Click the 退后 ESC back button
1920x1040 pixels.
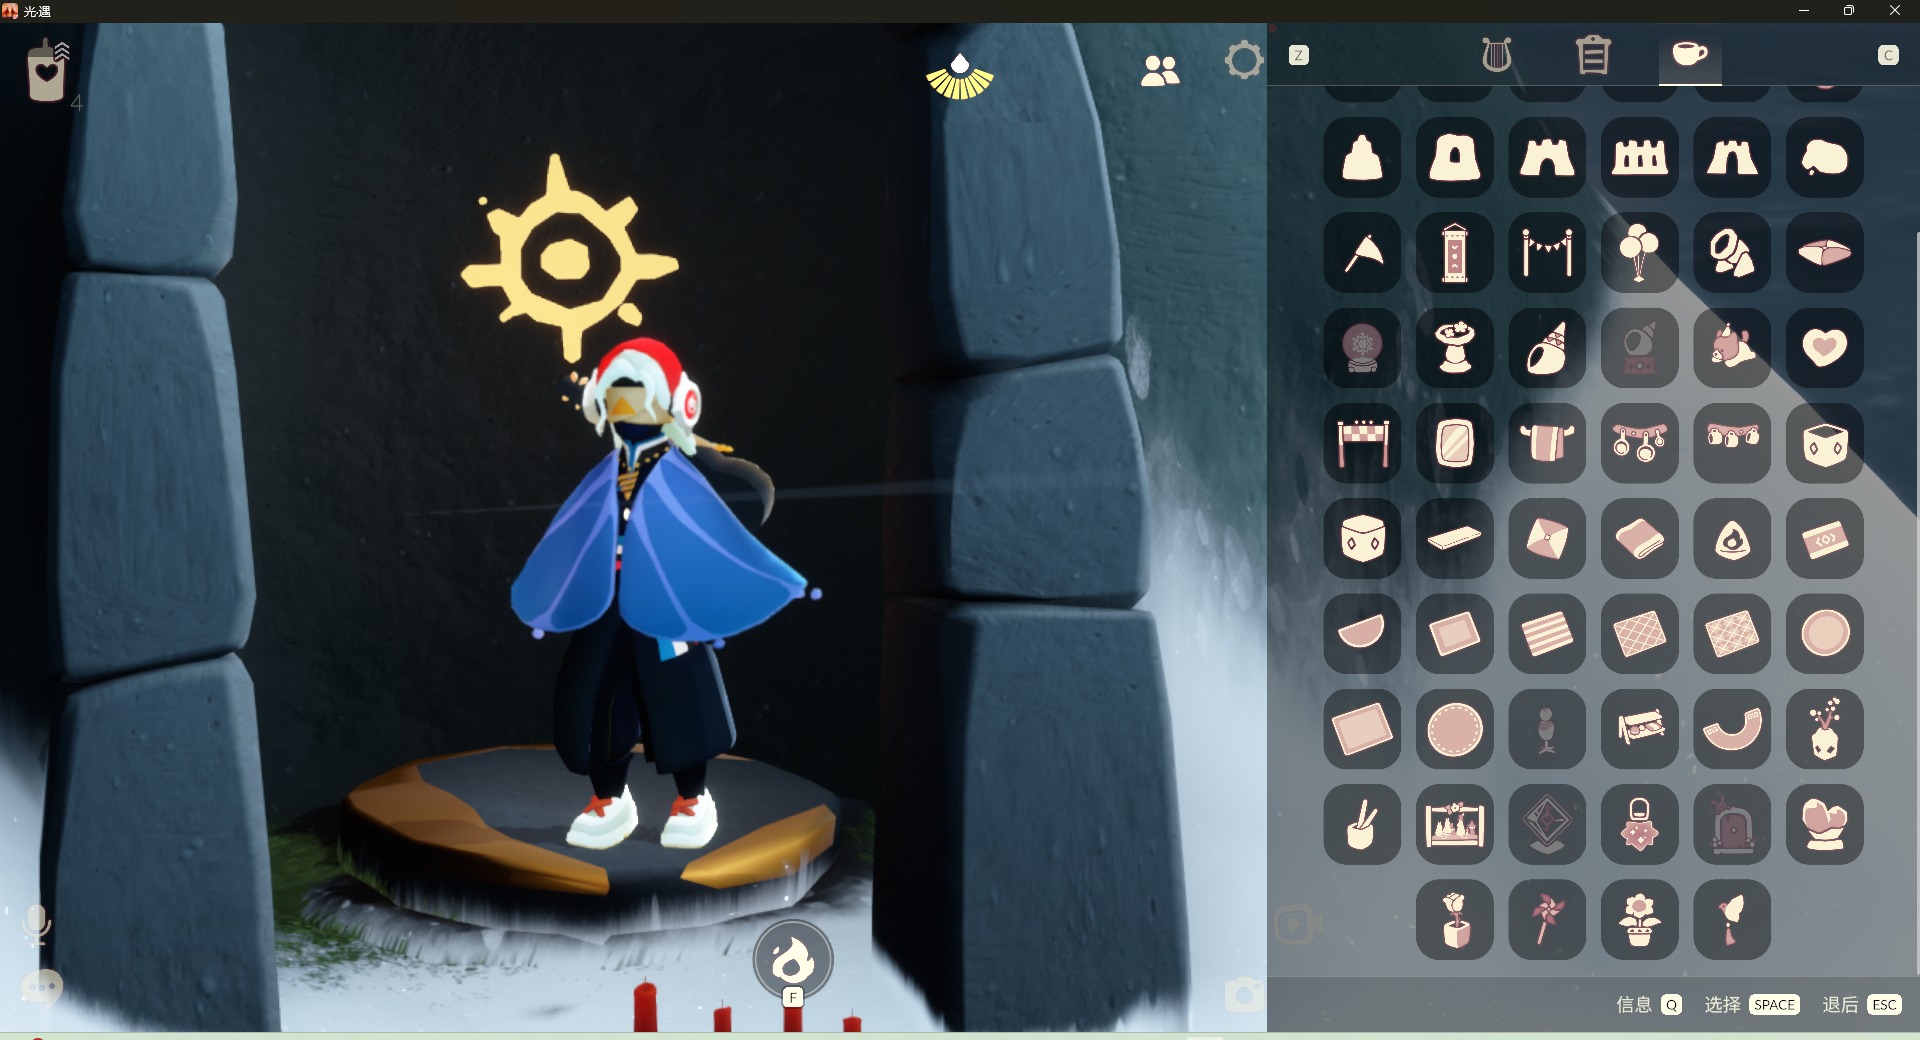click(x=1862, y=1004)
